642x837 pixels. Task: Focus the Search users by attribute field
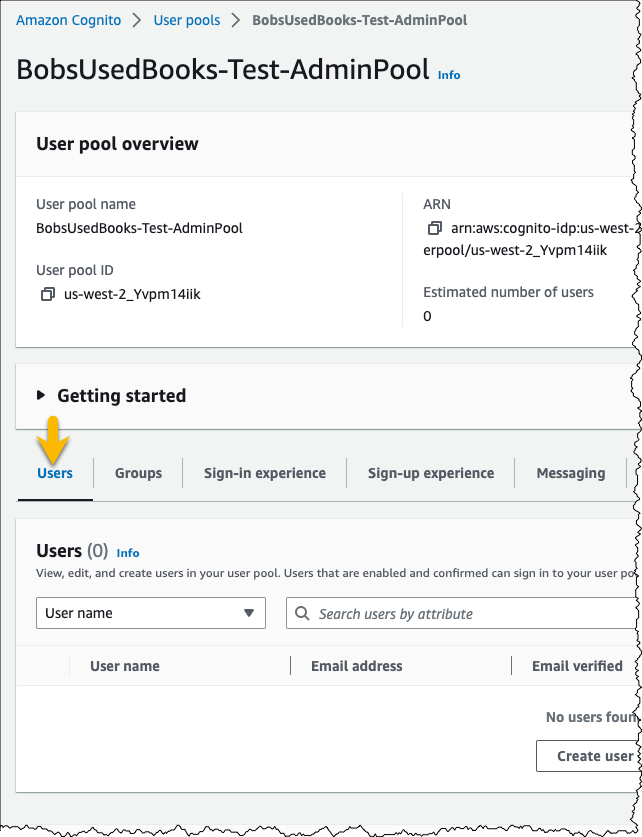point(463,613)
